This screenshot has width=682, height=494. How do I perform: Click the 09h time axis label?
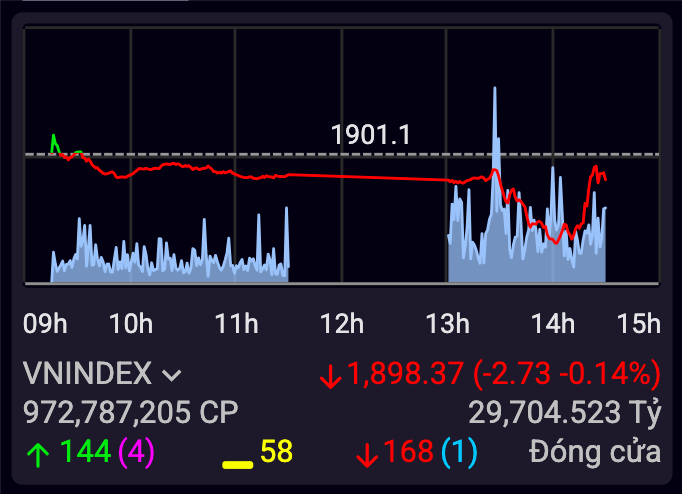pyautogui.click(x=45, y=324)
